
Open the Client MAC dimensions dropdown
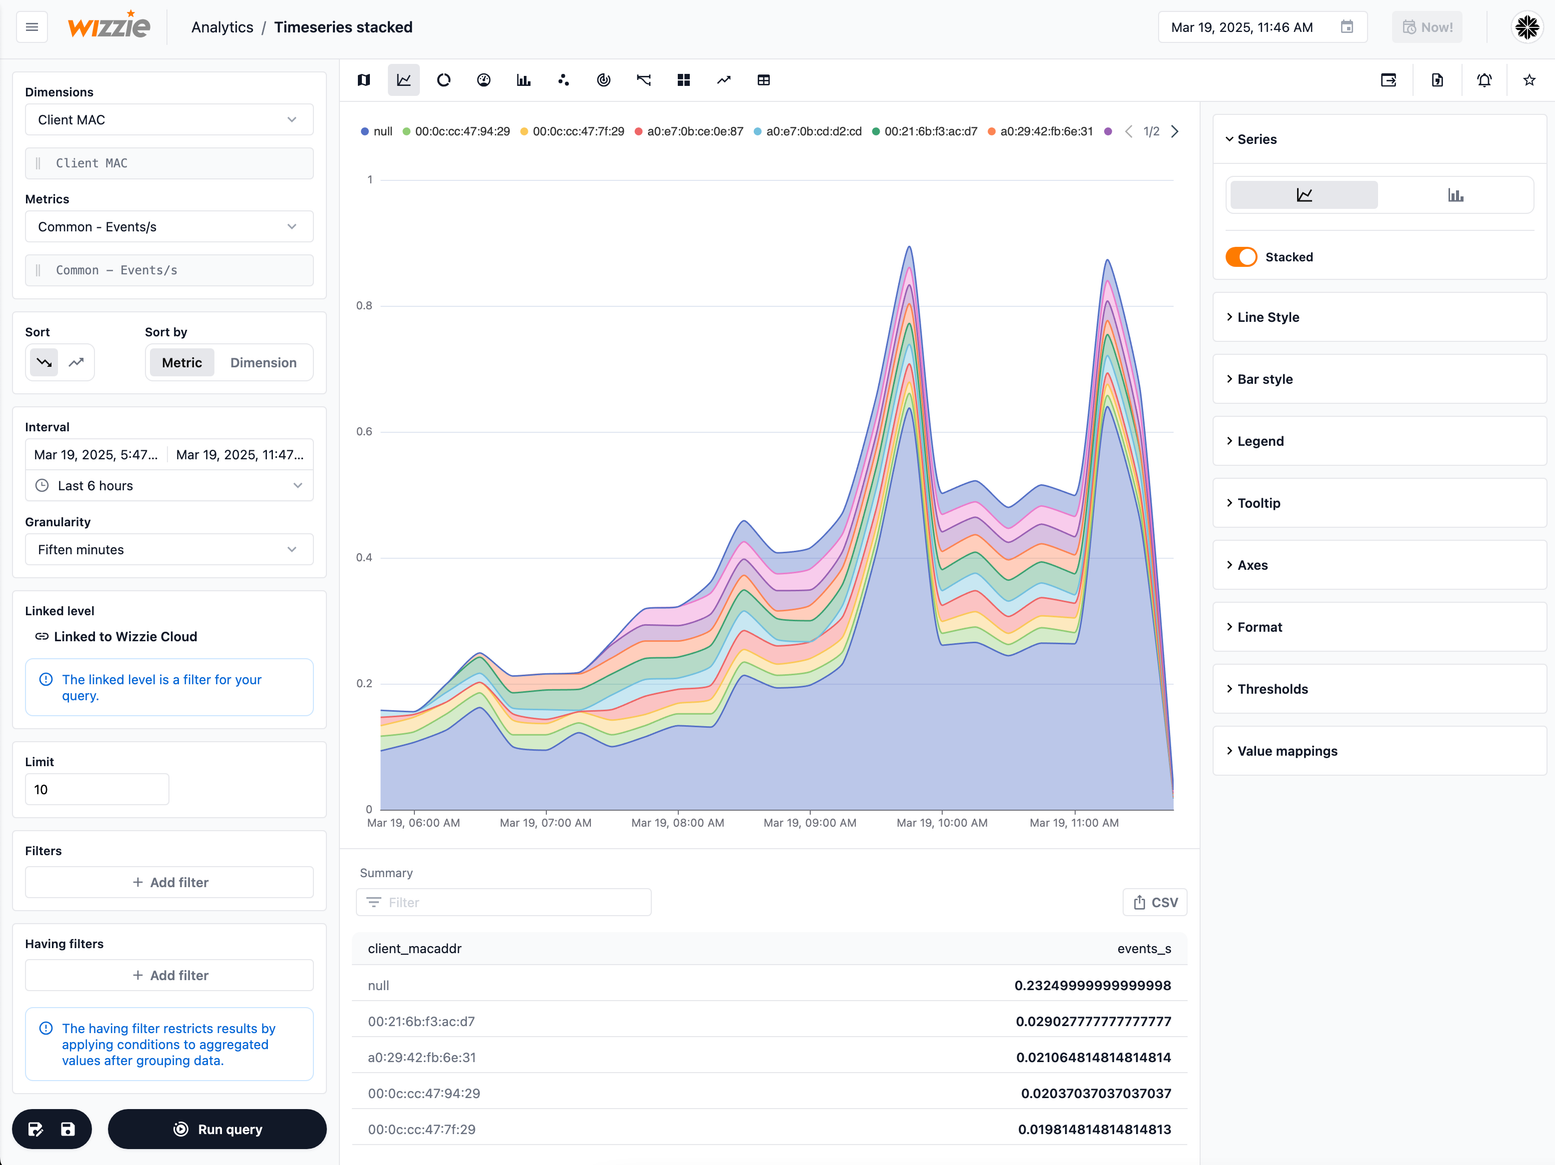169,120
